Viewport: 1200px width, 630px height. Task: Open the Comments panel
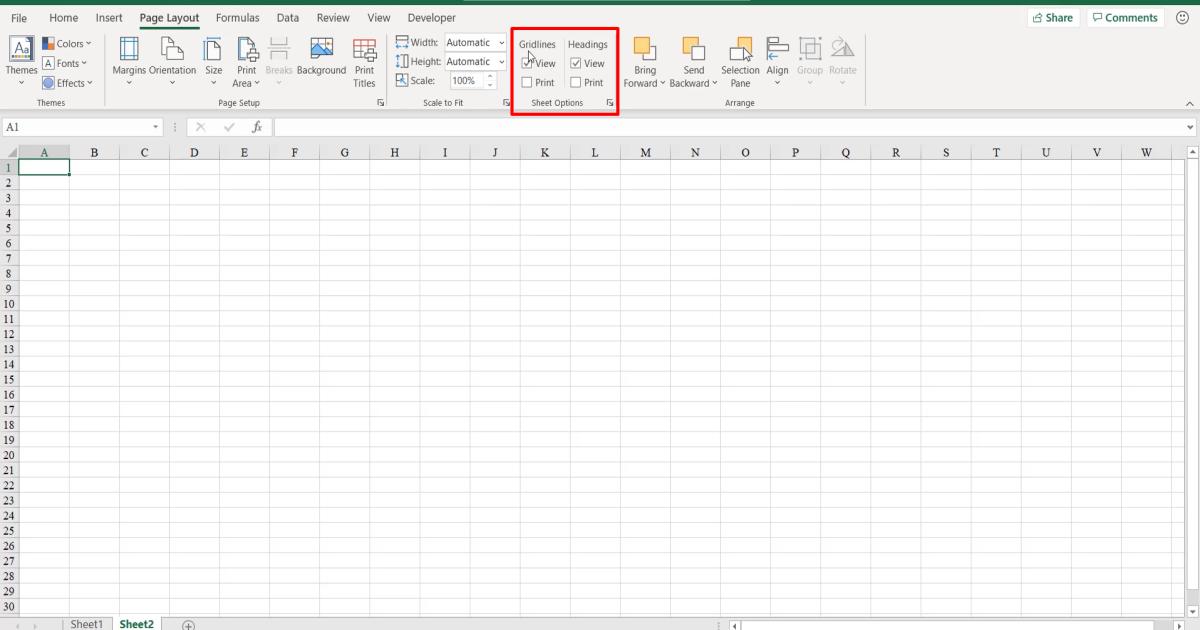coord(1125,17)
